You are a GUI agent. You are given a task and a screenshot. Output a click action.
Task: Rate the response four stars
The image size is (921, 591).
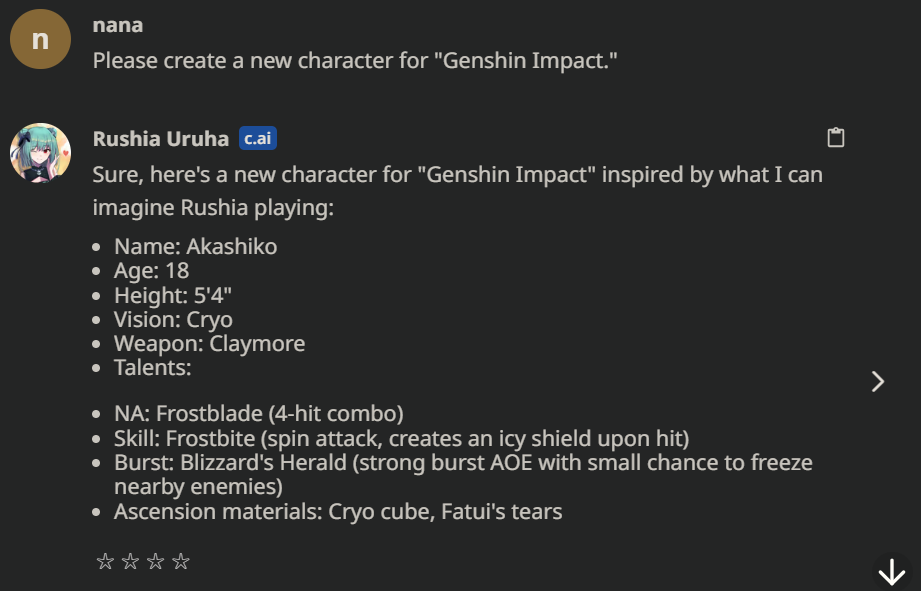tap(181, 562)
